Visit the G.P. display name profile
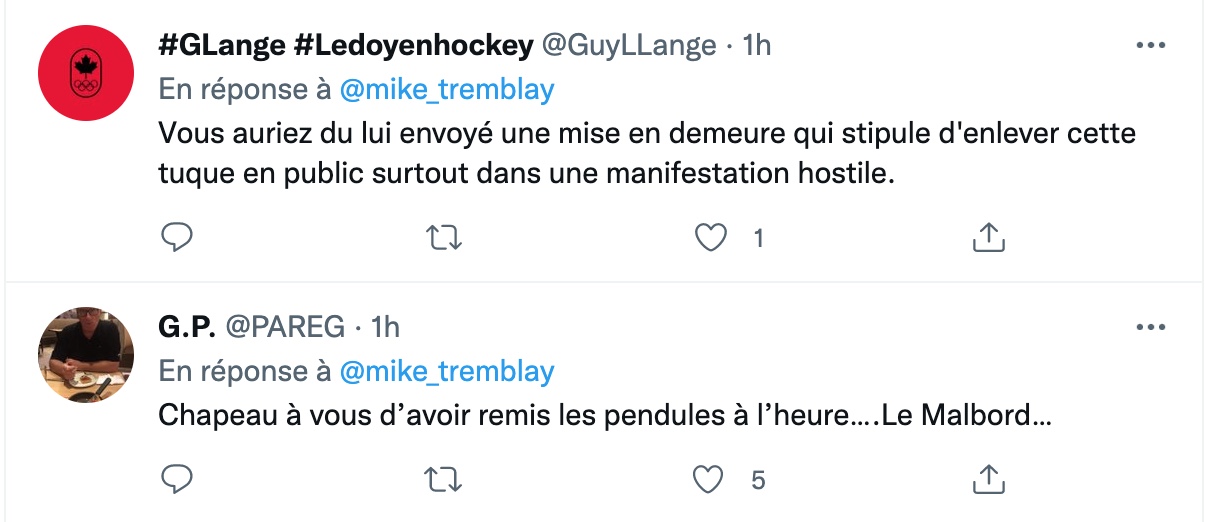 (187, 326)
